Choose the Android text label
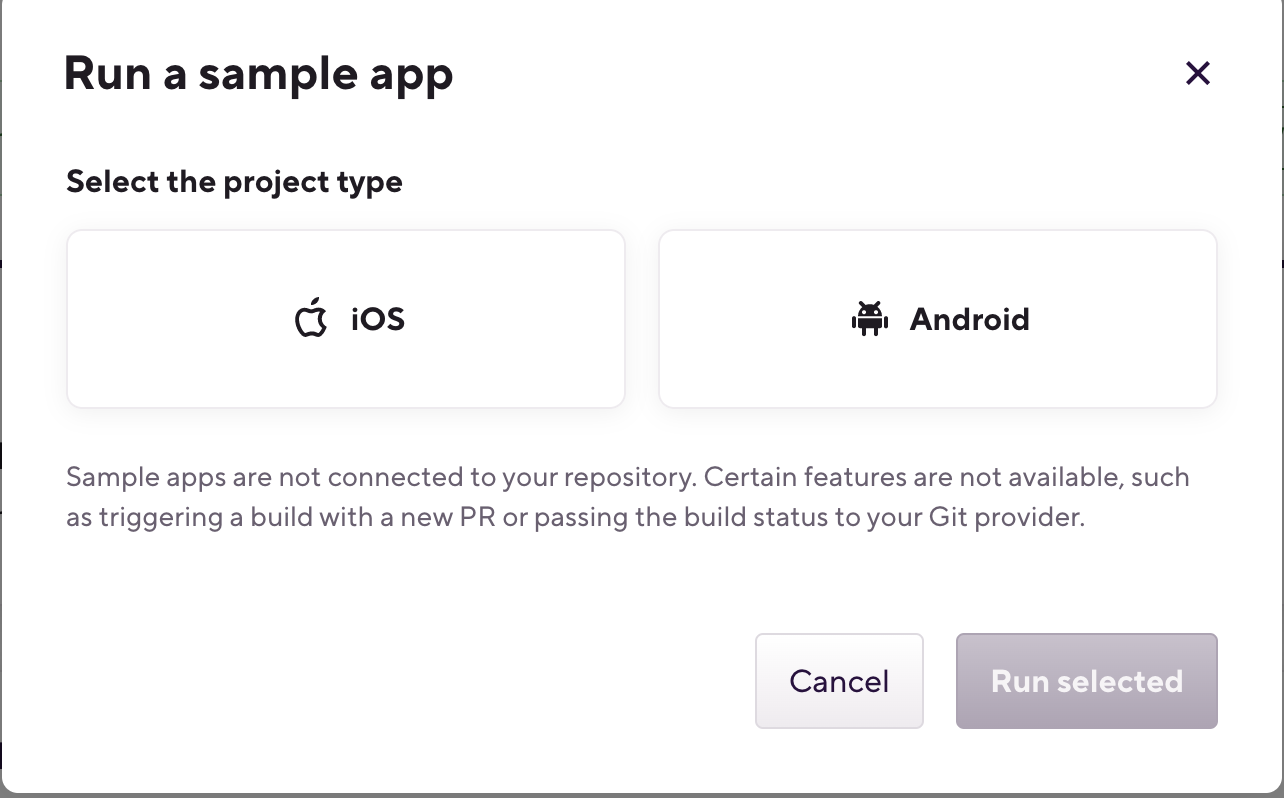The height and width of the screenshot is (798, 1284). (x=969, y=319)
